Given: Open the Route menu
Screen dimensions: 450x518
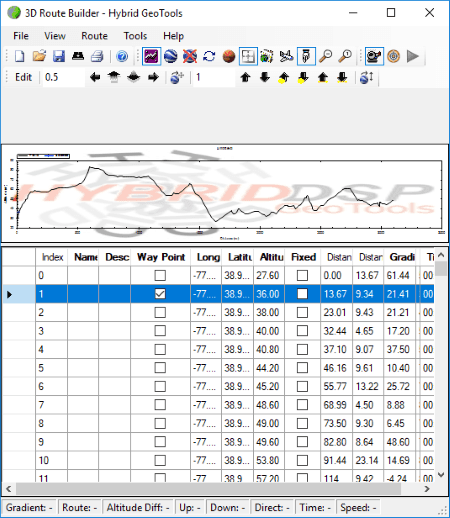Looking at the screenshot, I should coord(95,36).
